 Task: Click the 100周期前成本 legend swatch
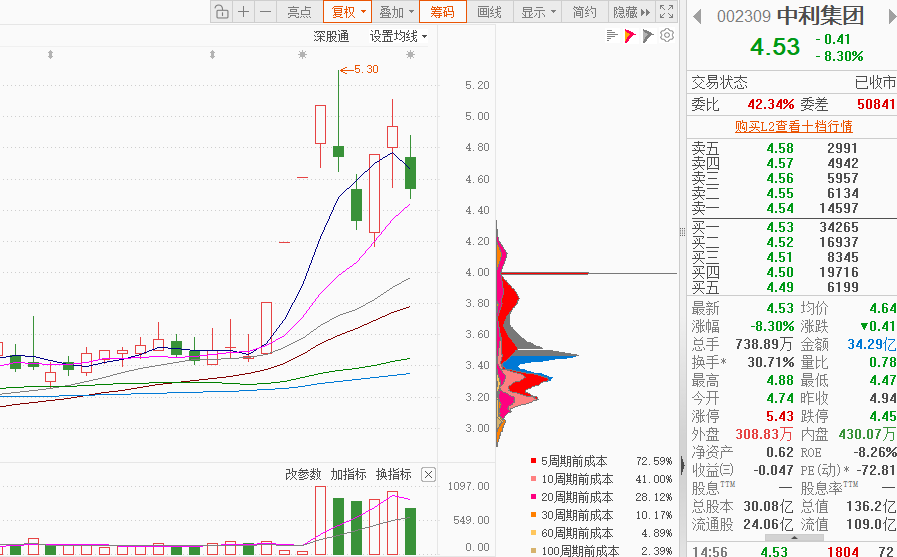tap(534, 551)
